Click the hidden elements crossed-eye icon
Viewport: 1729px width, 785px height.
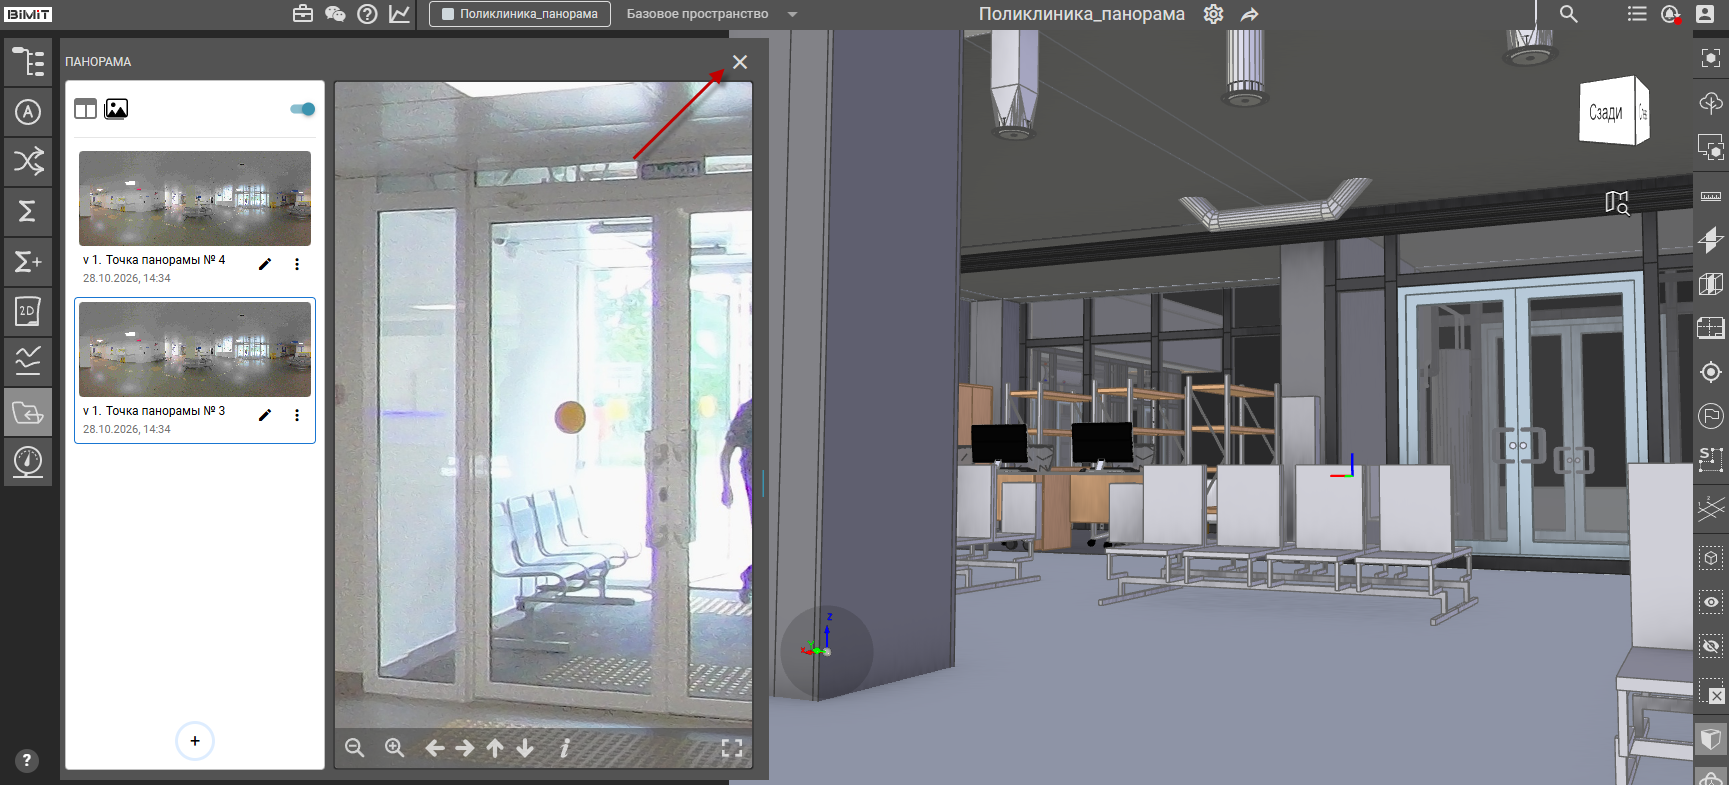pos(1711,647)
